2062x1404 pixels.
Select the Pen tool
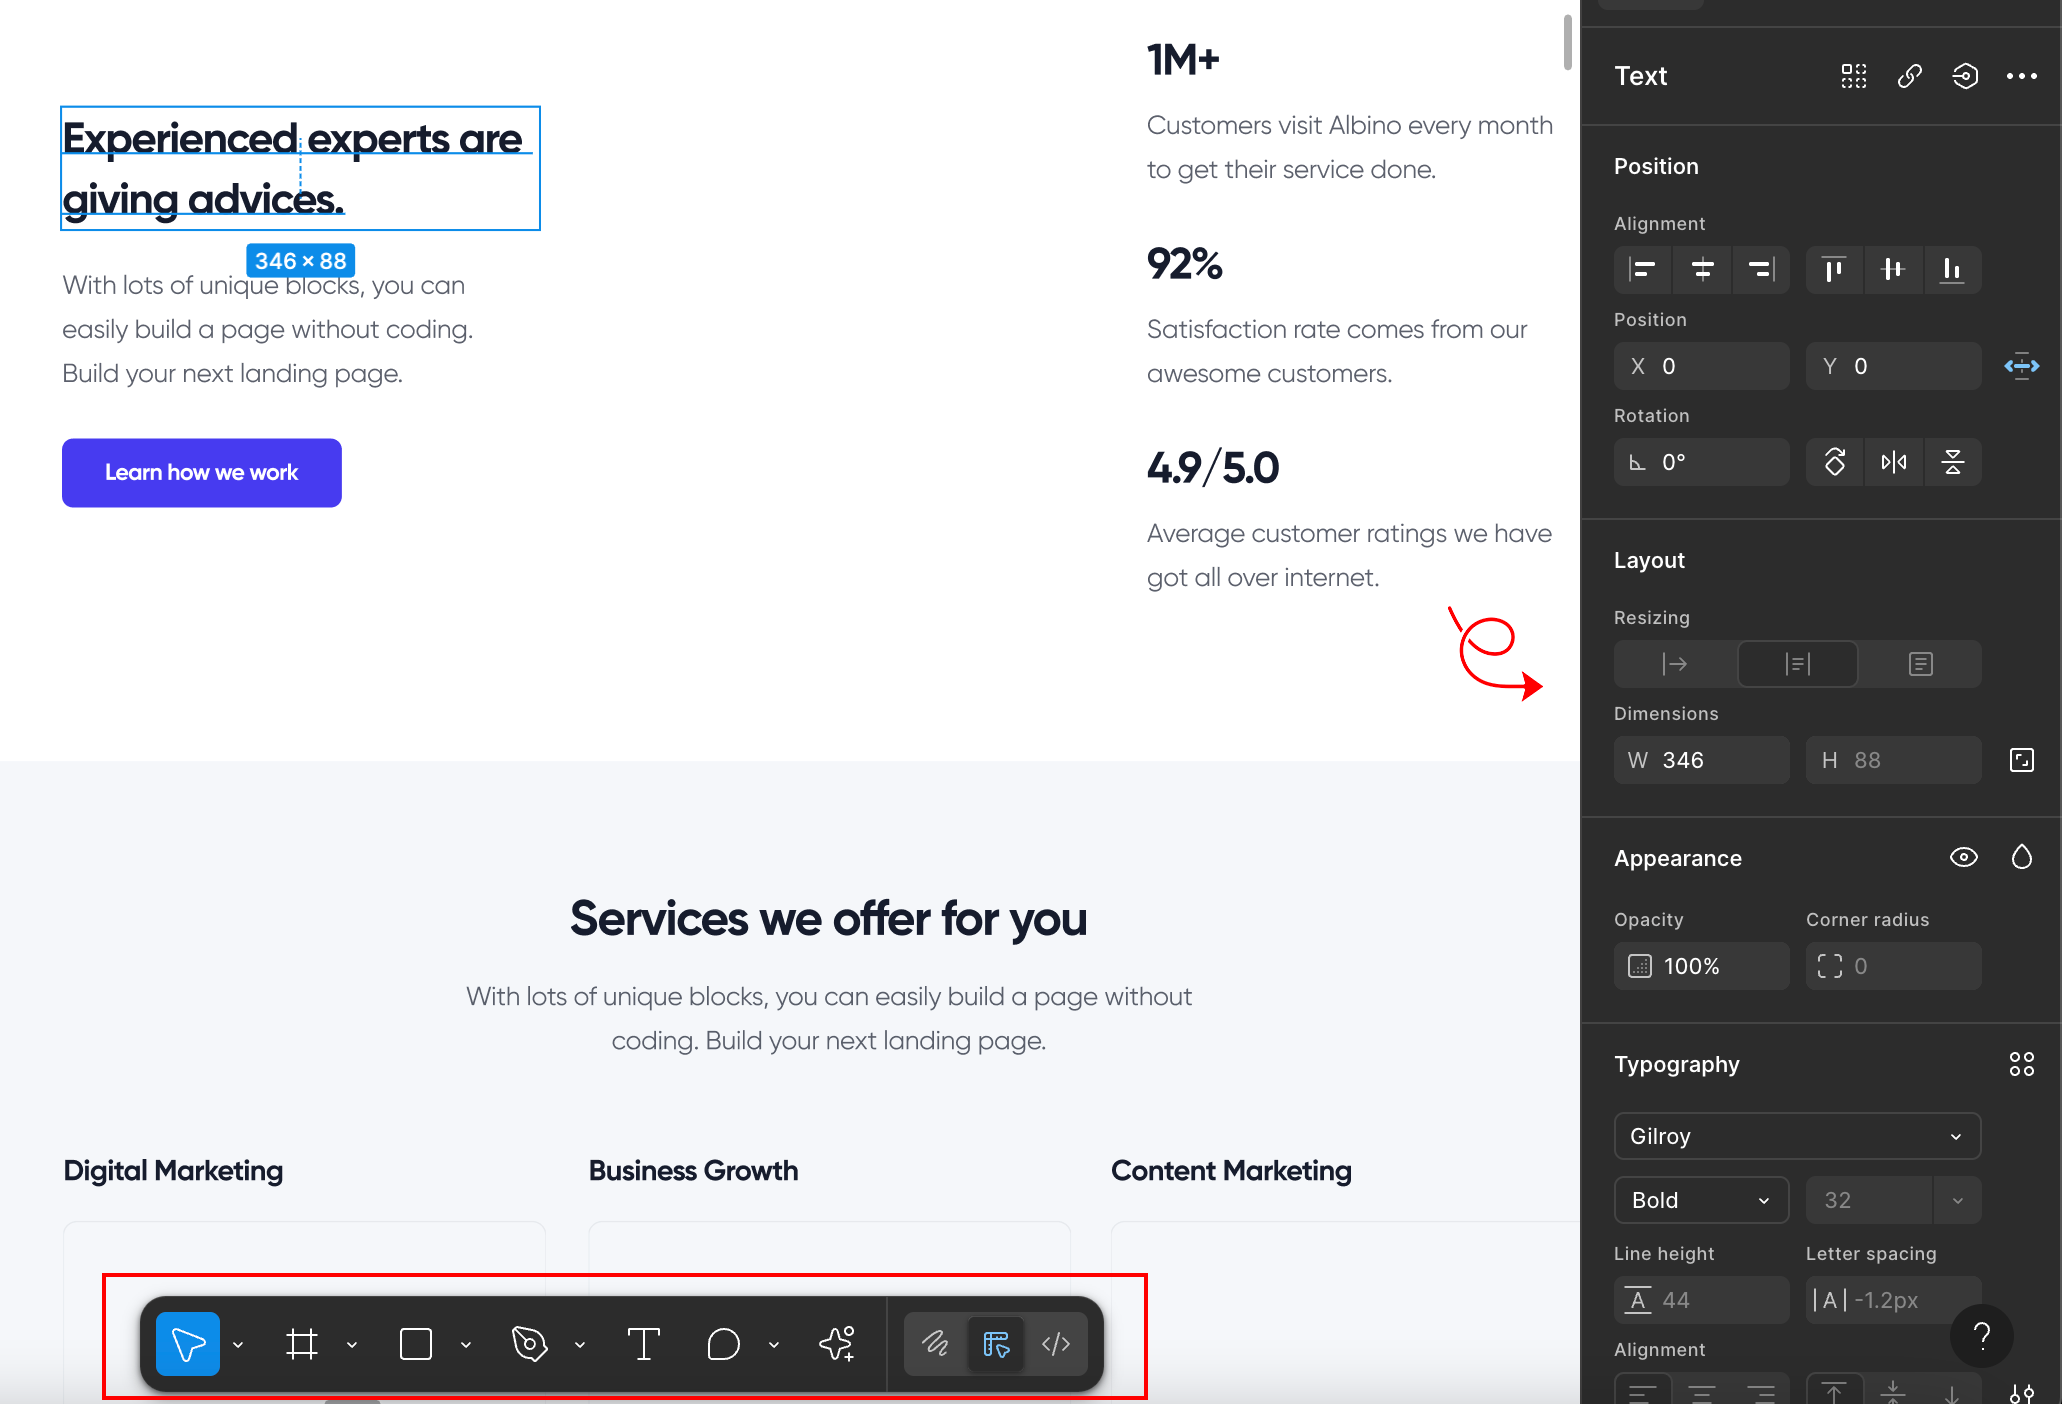pos(529,1344)
